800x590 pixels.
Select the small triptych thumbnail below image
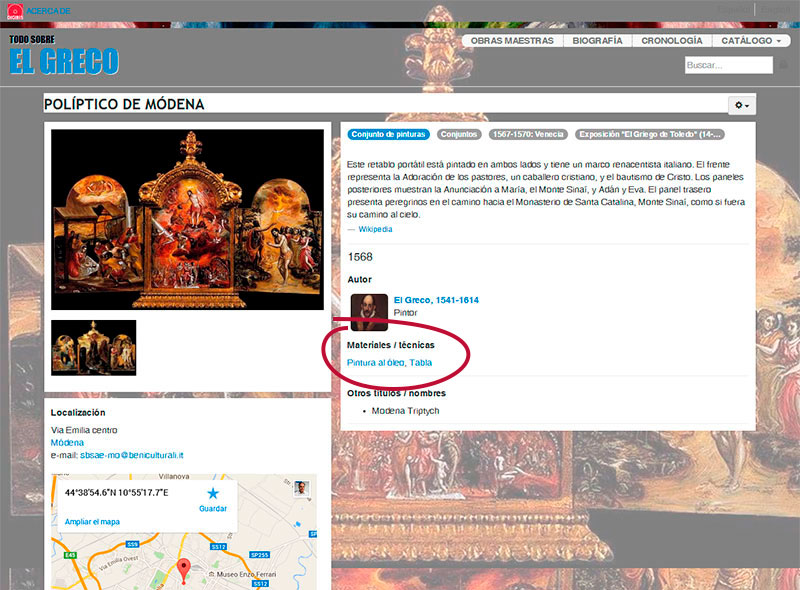pos(93,348)
